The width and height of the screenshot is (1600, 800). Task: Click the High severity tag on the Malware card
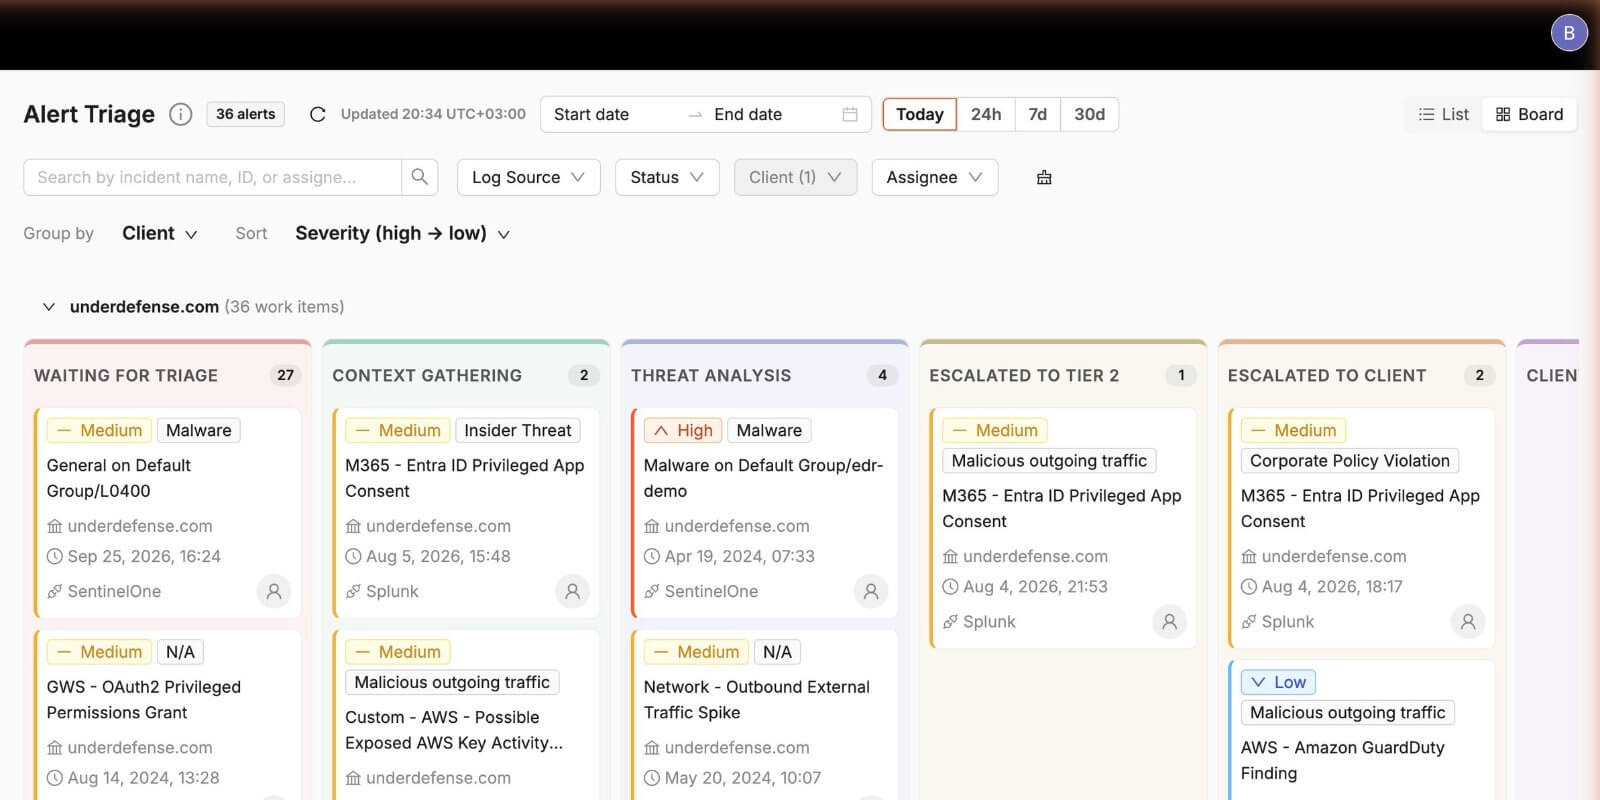coord(683,430)
